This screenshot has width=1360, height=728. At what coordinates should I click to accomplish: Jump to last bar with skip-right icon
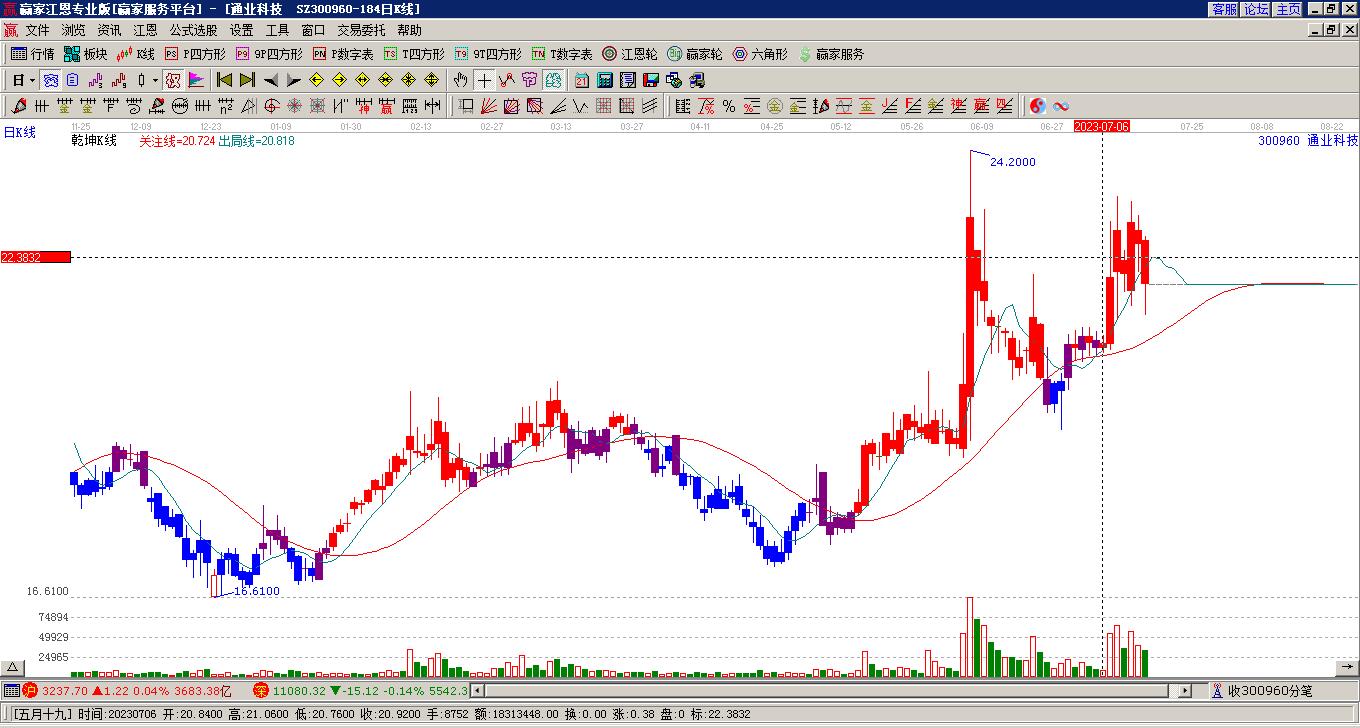tap(247, 80)
